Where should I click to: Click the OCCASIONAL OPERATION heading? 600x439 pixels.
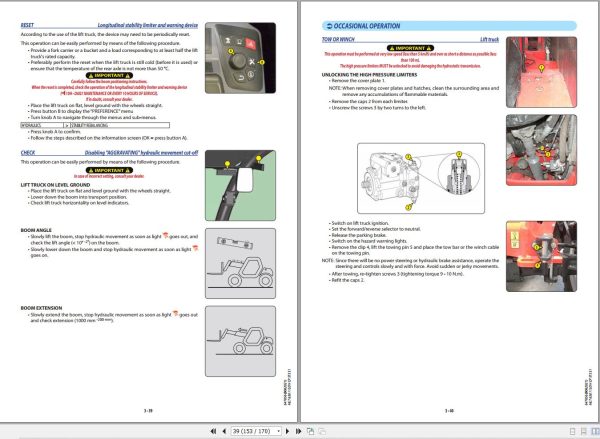[x=367, y=26]
